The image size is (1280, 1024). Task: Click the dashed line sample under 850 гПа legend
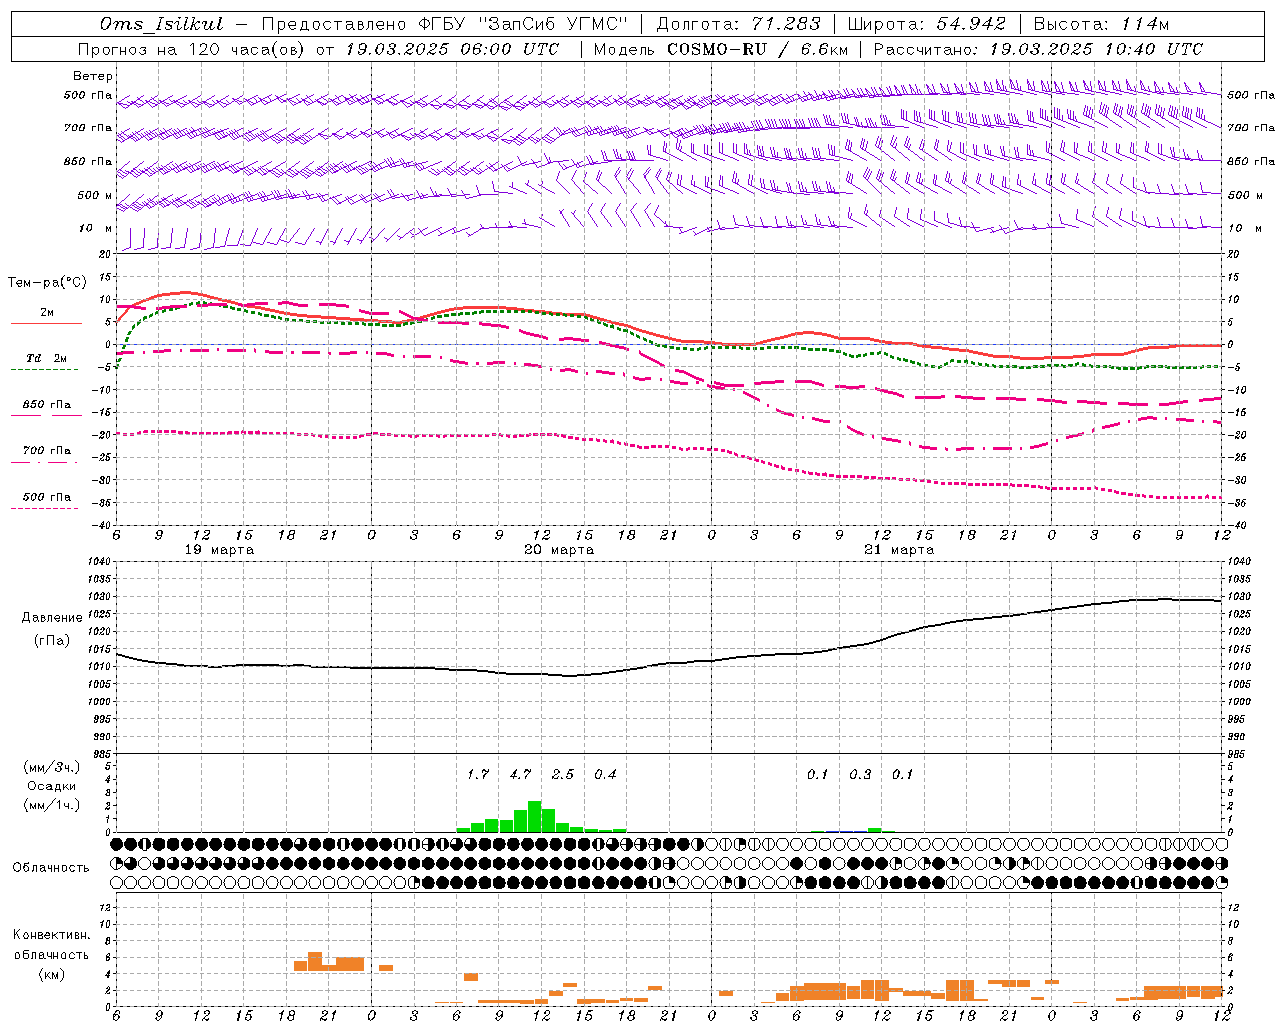pyautogui.click(x=46, y=416)
